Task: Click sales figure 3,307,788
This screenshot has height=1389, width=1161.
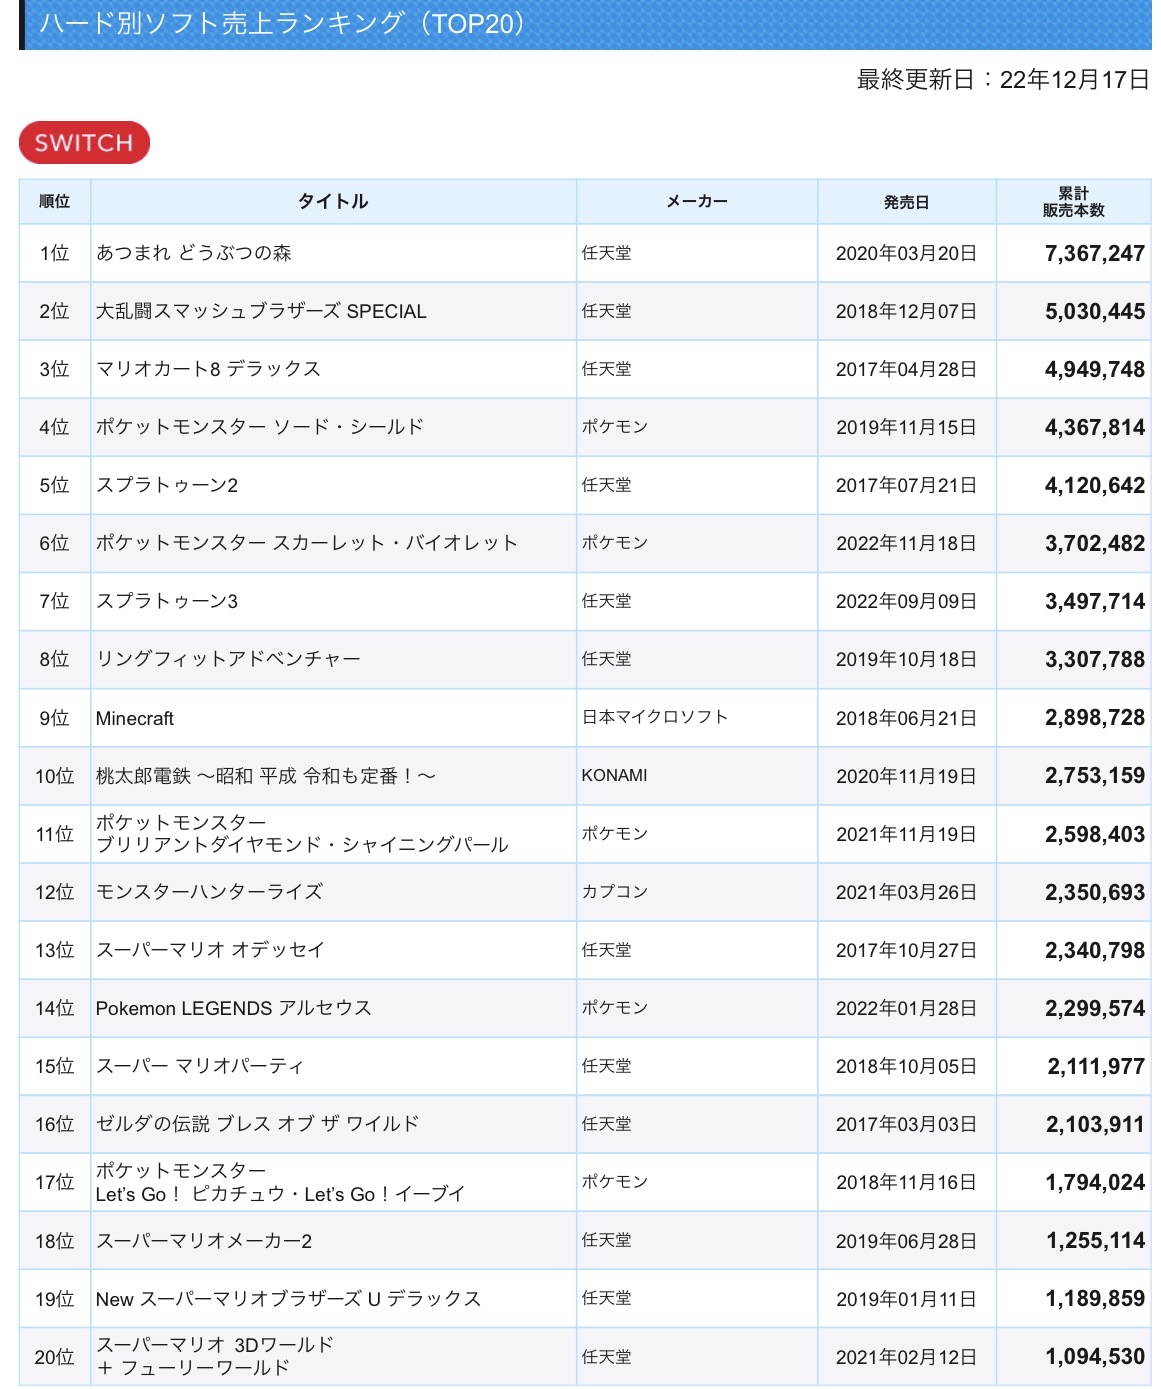Action: pyautogui.click(x=1095, y=659)
